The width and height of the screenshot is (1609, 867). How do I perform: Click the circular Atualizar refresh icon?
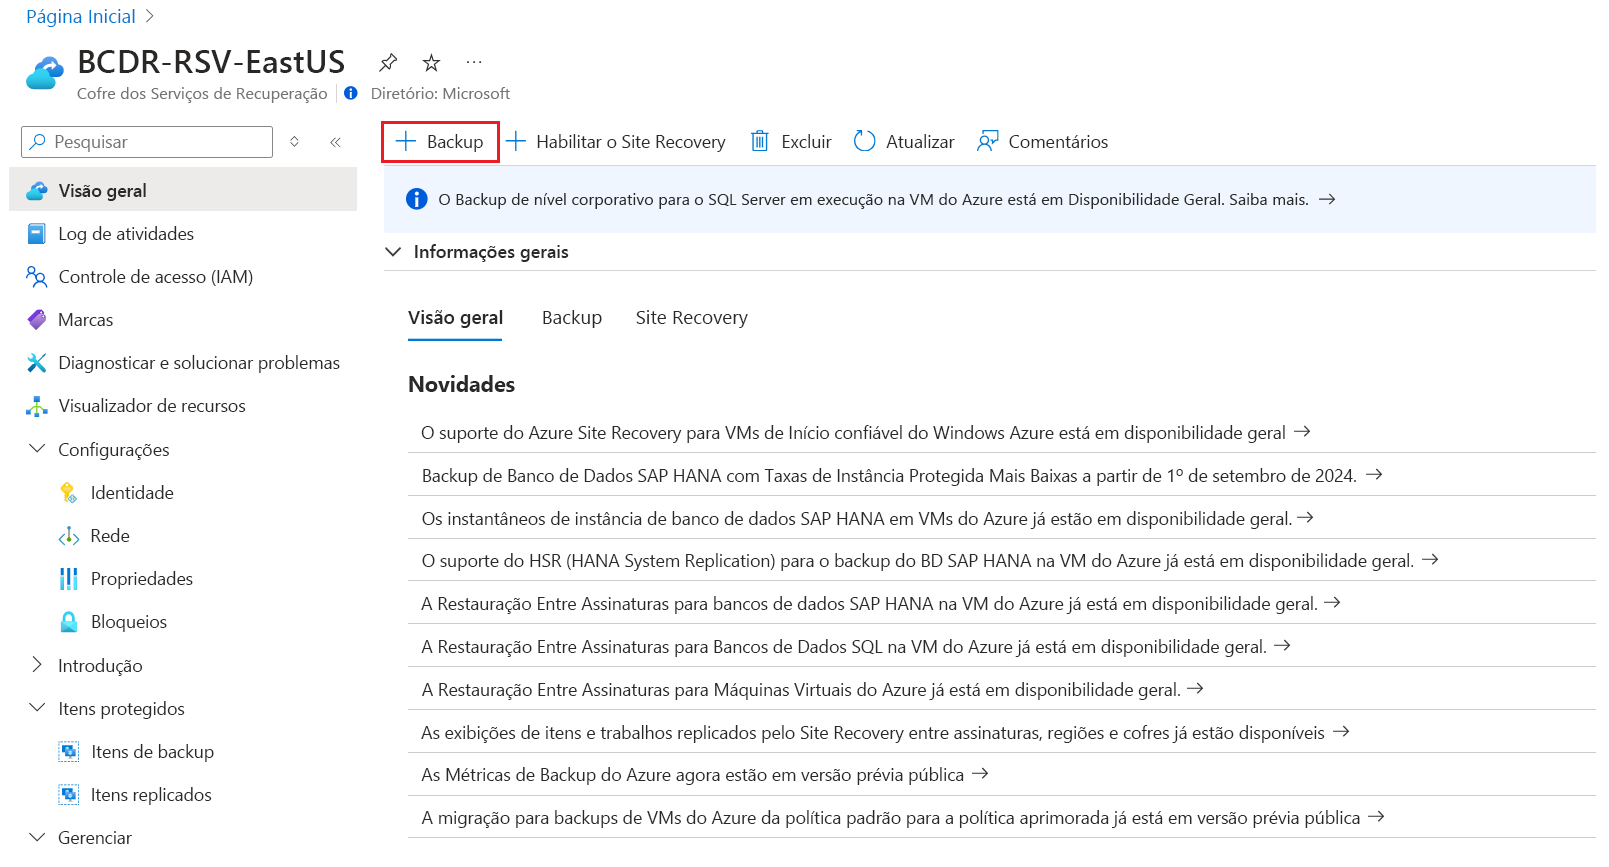tap(865, 142)
